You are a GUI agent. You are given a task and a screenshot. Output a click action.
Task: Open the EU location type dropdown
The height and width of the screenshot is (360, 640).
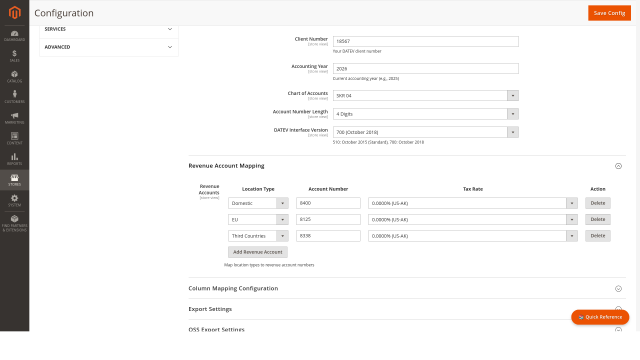(x=258, y=220)
